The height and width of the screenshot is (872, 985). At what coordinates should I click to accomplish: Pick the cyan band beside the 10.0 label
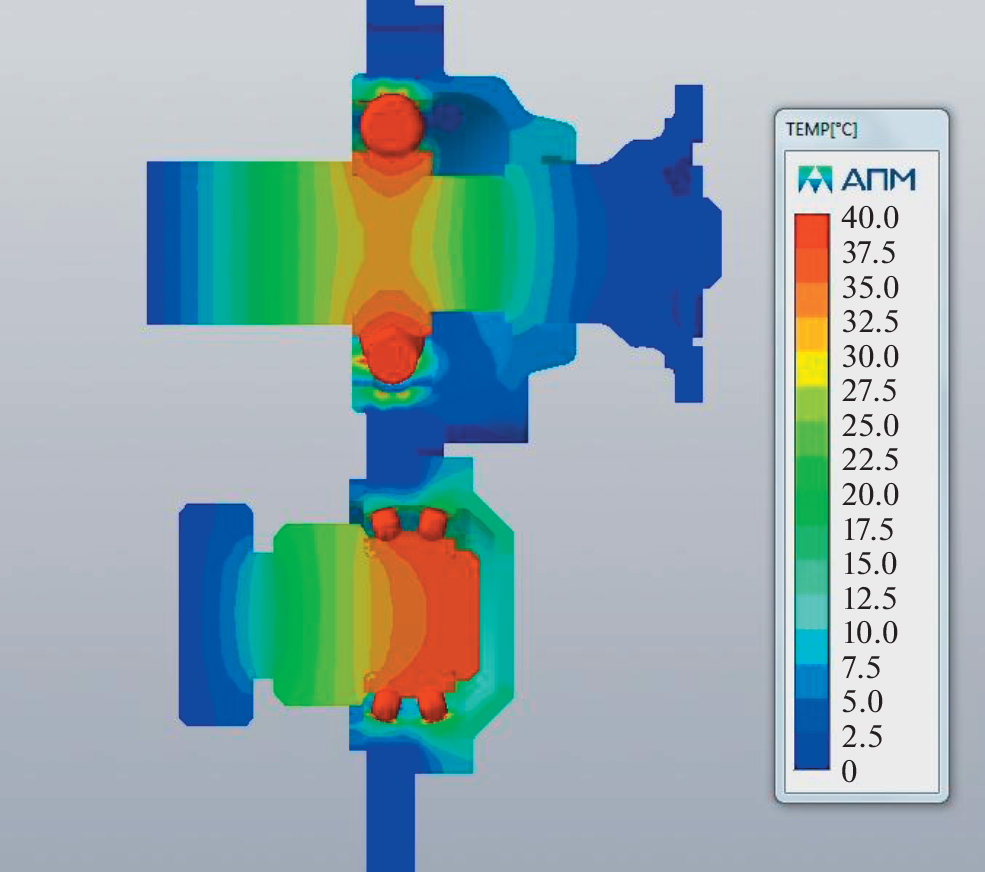point(812,633)
